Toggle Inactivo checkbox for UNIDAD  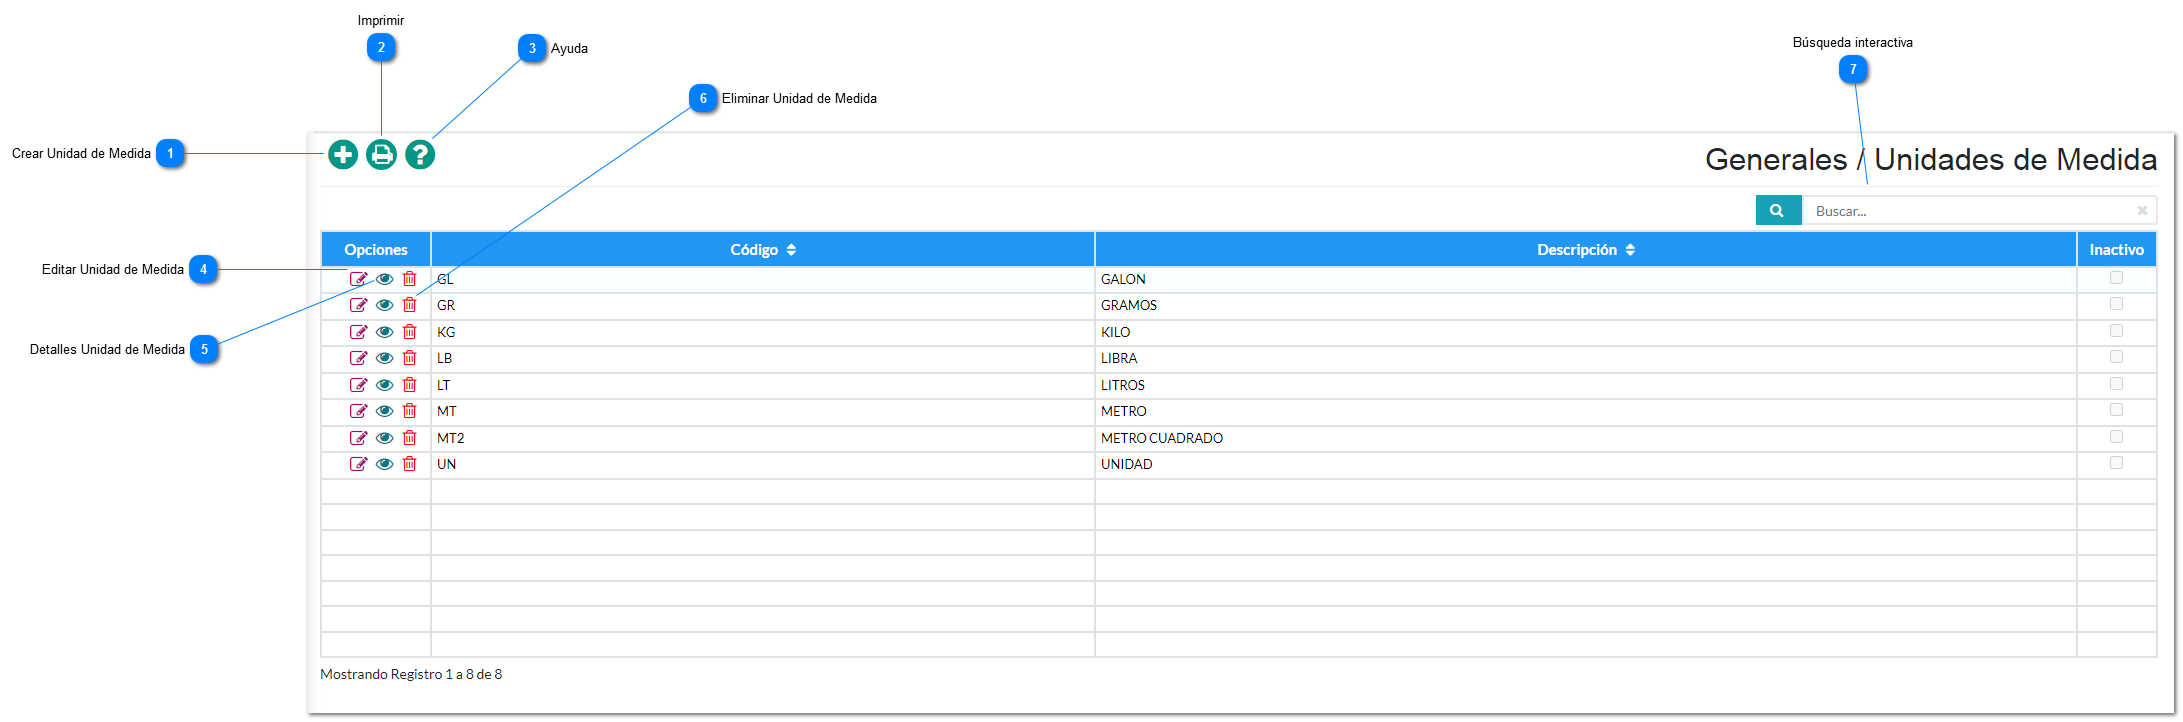click(x=2116, y=463)
